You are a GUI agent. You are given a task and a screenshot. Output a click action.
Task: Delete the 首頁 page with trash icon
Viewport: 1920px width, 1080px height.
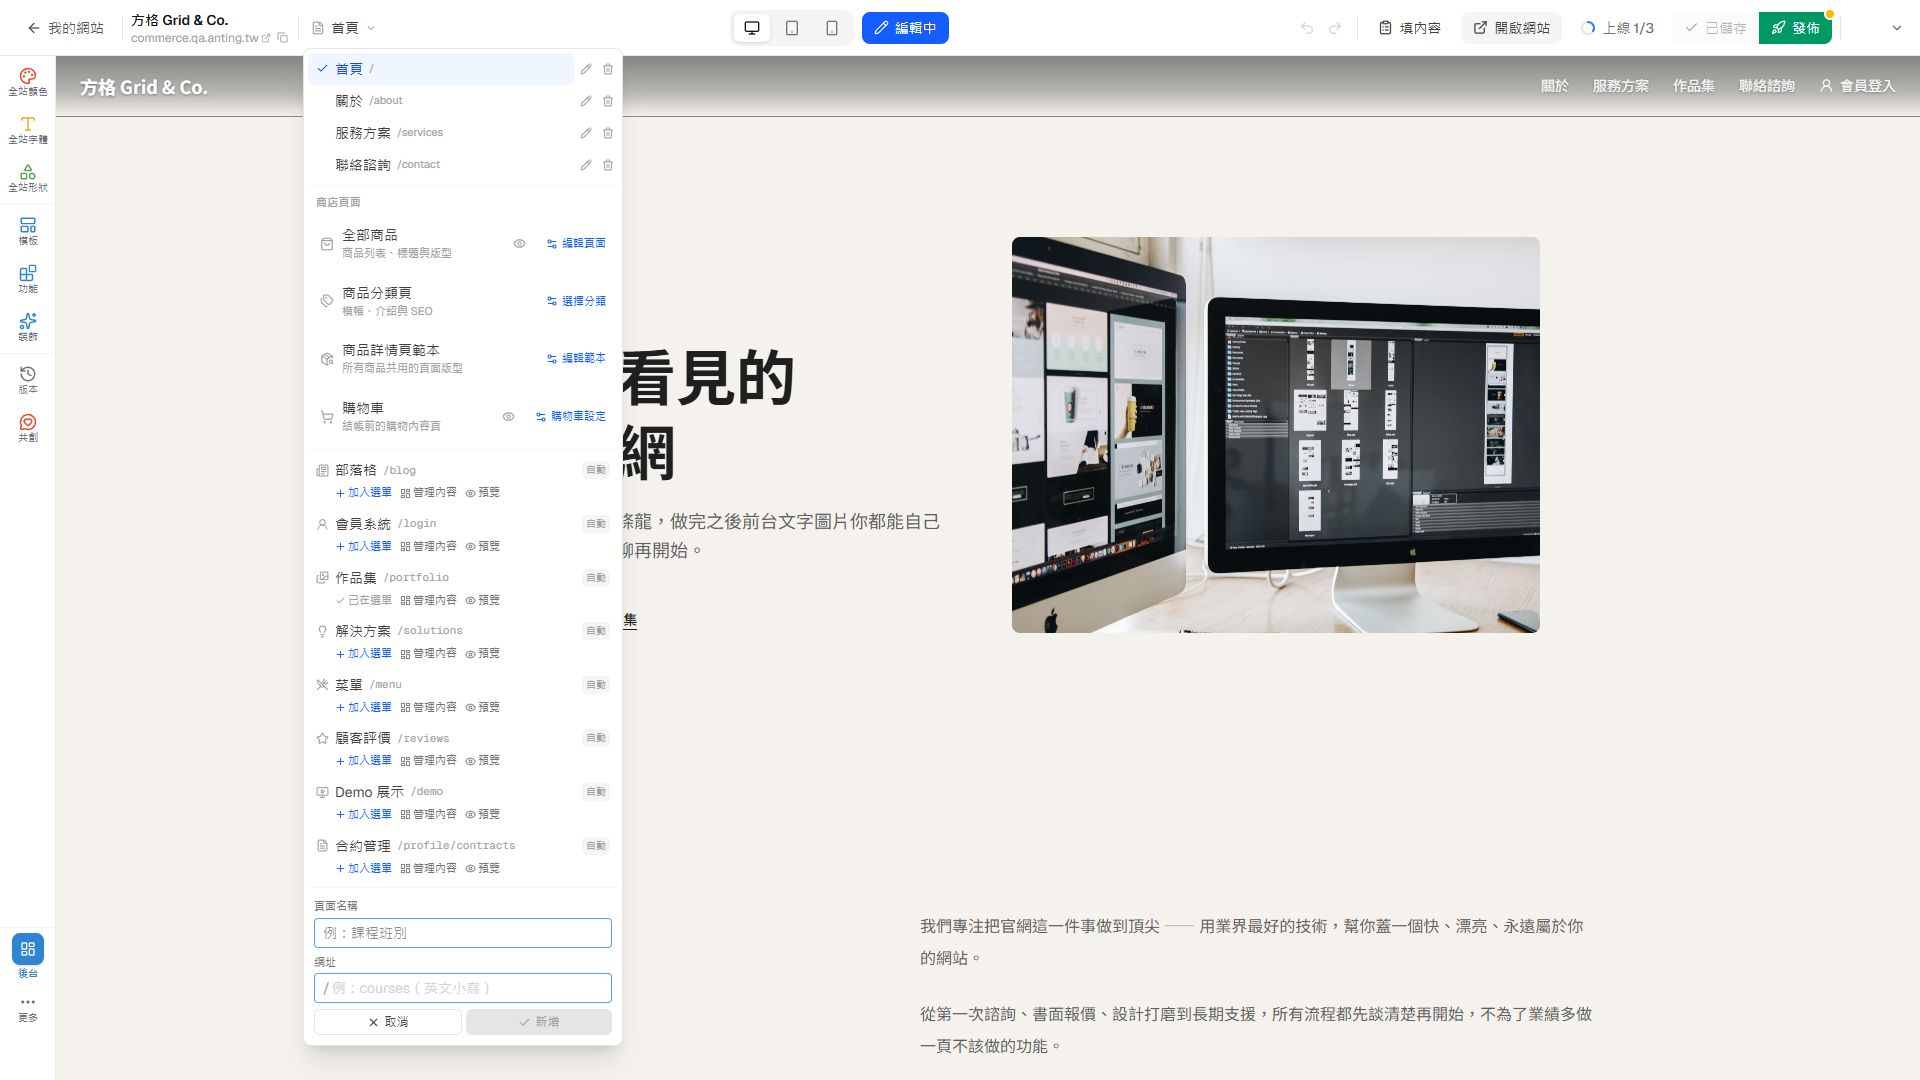(x=608, y=69)
